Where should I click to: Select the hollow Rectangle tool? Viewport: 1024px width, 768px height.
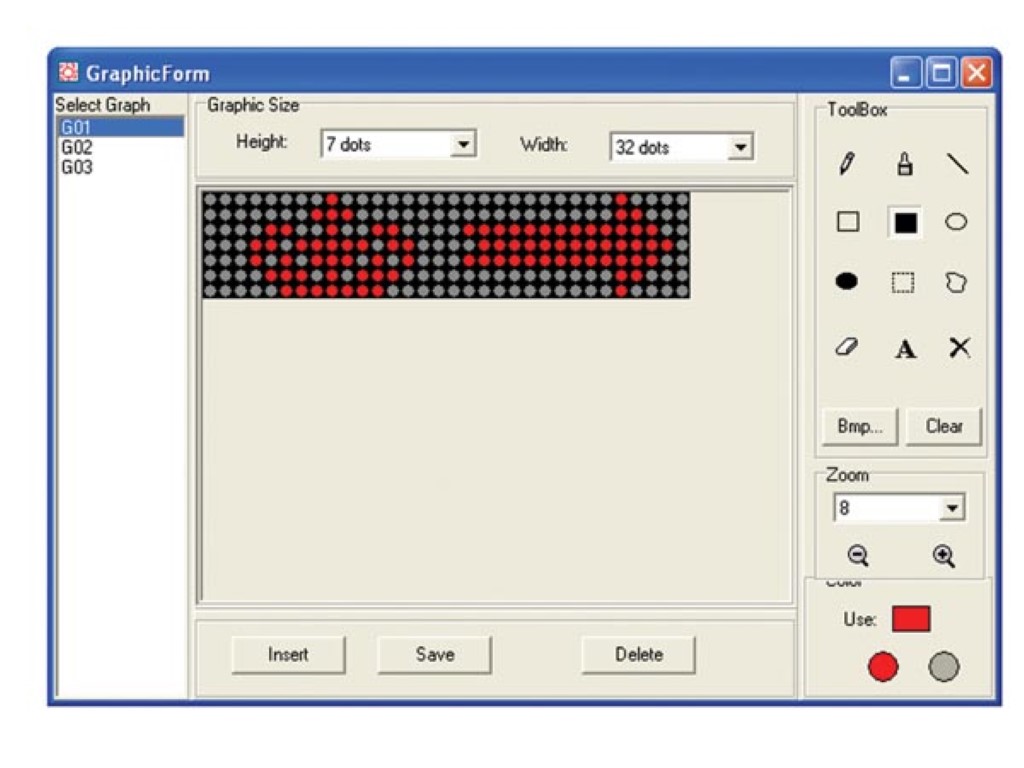tap(847, 222)
